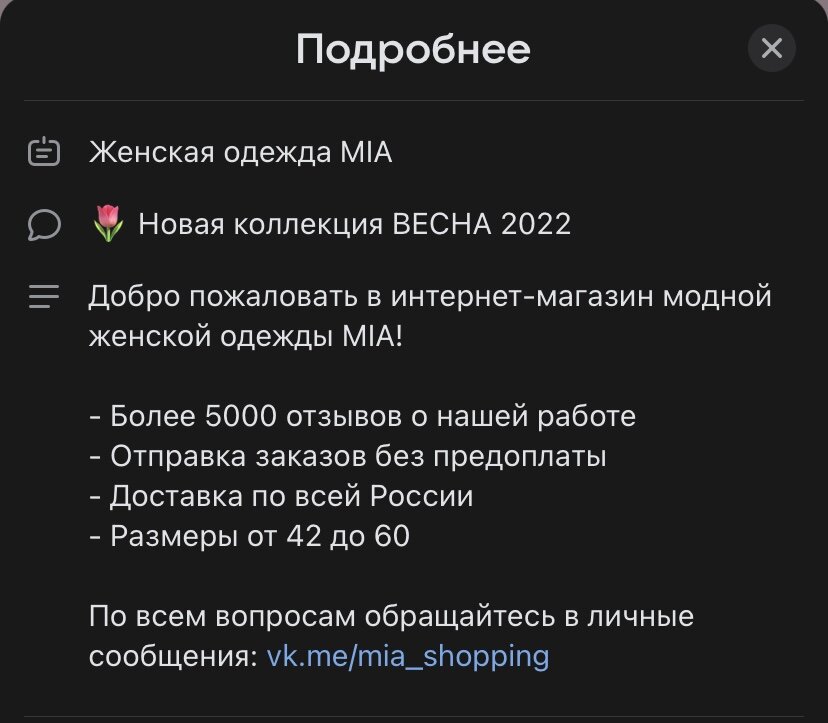This screenshot has height=723, width=828.
Task: Click the Подробнее dialog title
Action: click(x=413, y=47)
